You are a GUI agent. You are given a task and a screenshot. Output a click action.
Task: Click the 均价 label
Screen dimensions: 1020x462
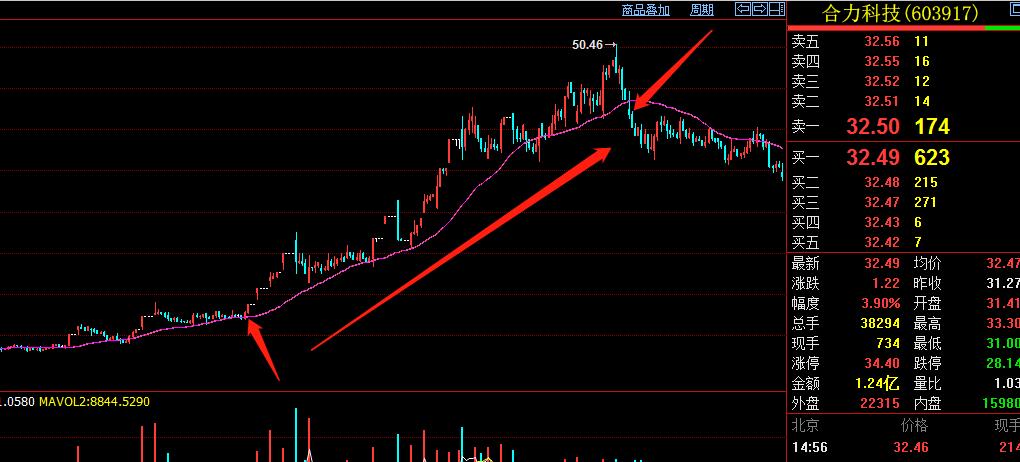coord(927,264)
